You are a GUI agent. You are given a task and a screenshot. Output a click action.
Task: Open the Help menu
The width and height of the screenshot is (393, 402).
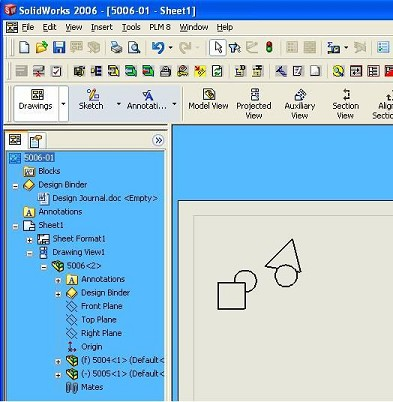pos(225,27)
